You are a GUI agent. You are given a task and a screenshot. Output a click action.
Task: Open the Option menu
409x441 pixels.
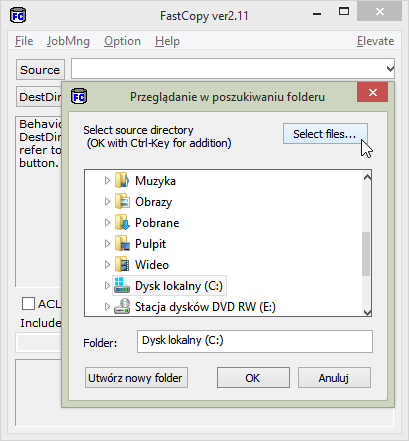[x=122, y=41]
